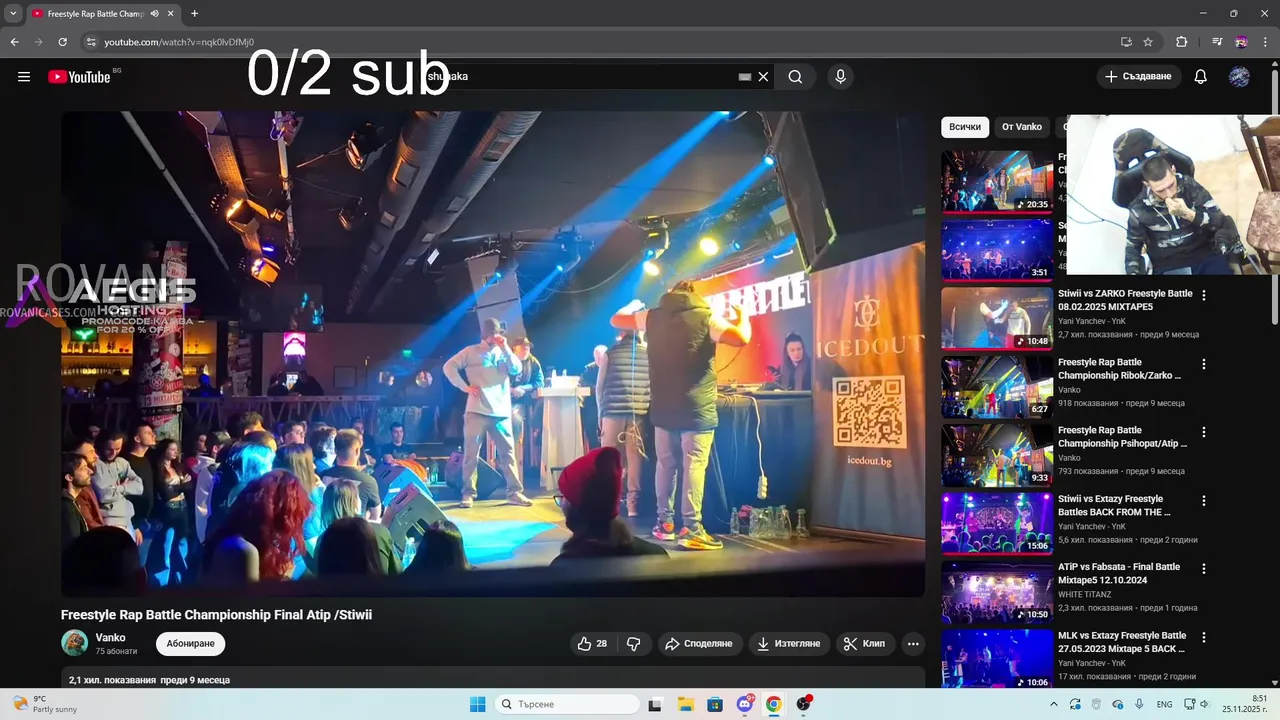The height and width of the screenshot is (720, 1280).
Task: Open options menu for Stiwii vs ZARKO video
Action: point(1204,296)
